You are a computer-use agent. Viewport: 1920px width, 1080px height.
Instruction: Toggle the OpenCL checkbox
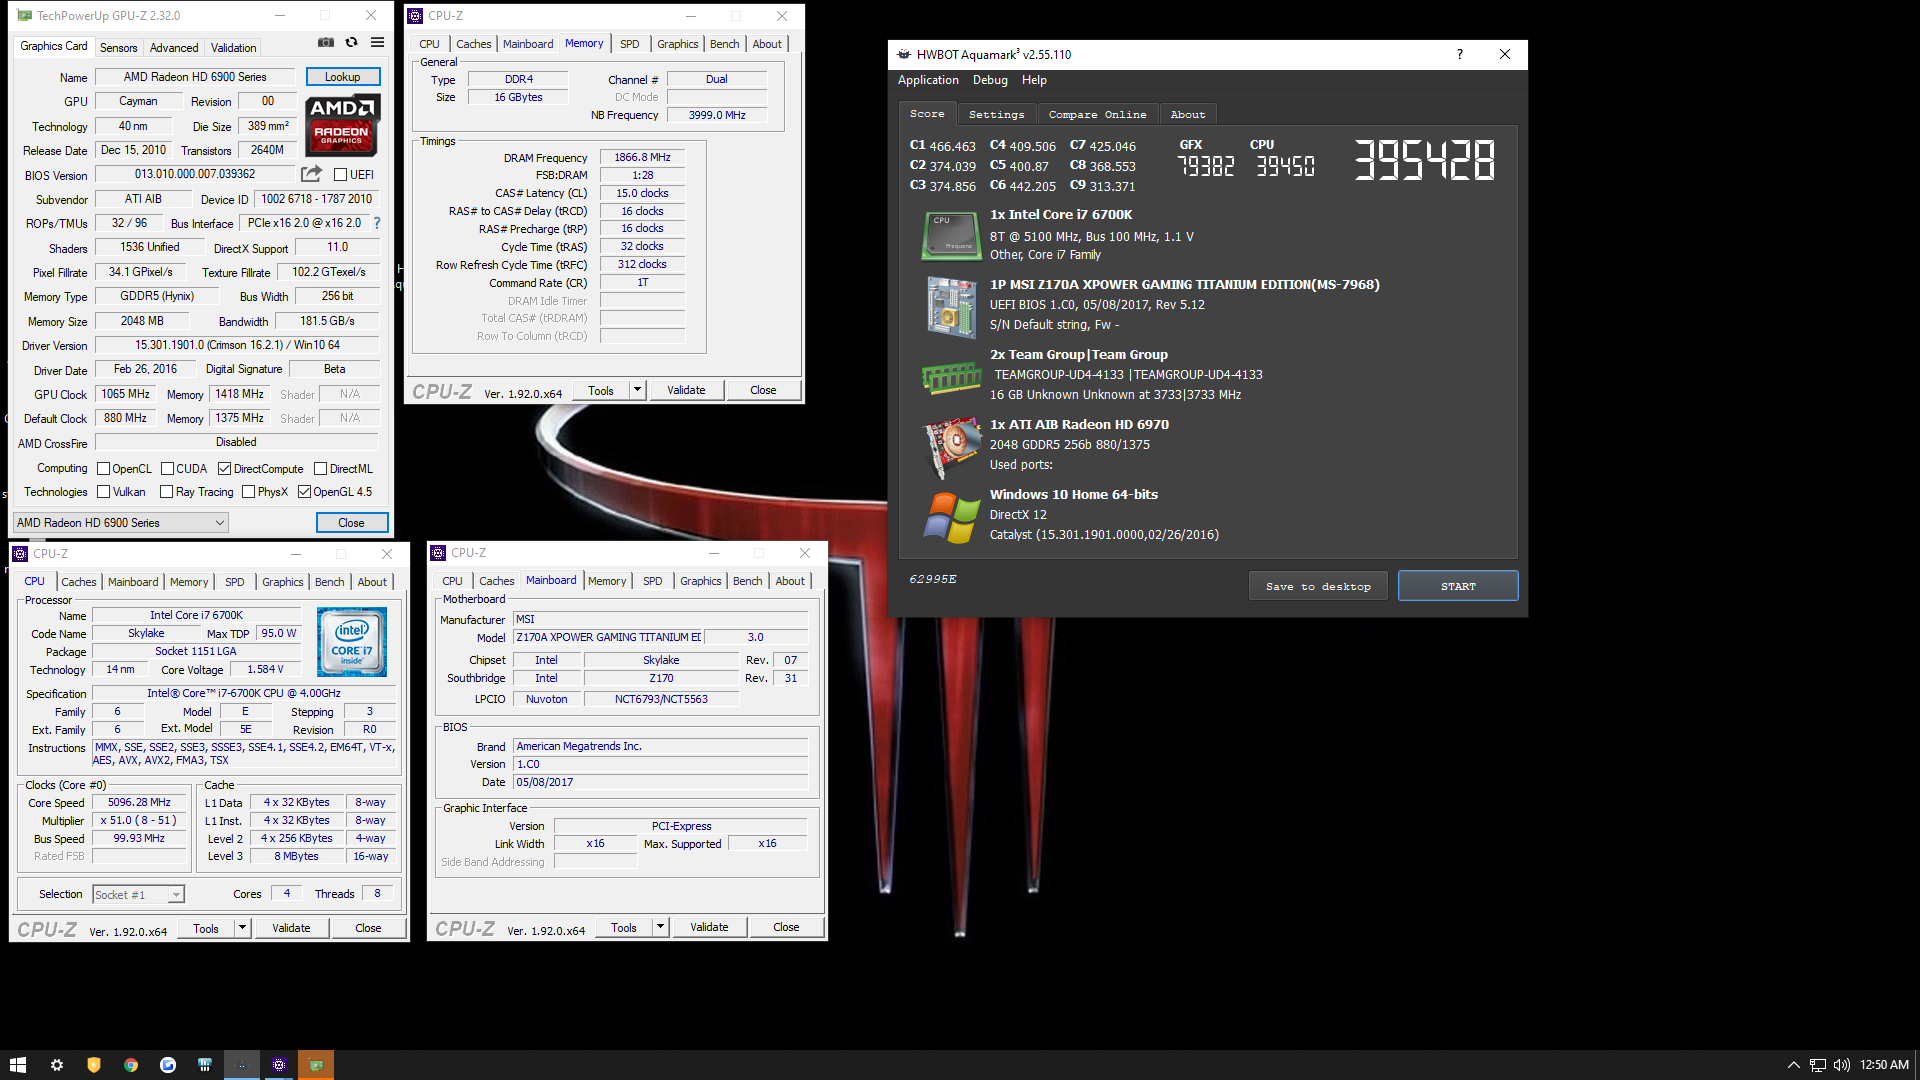pyautogui.click(x=103, y=469)
